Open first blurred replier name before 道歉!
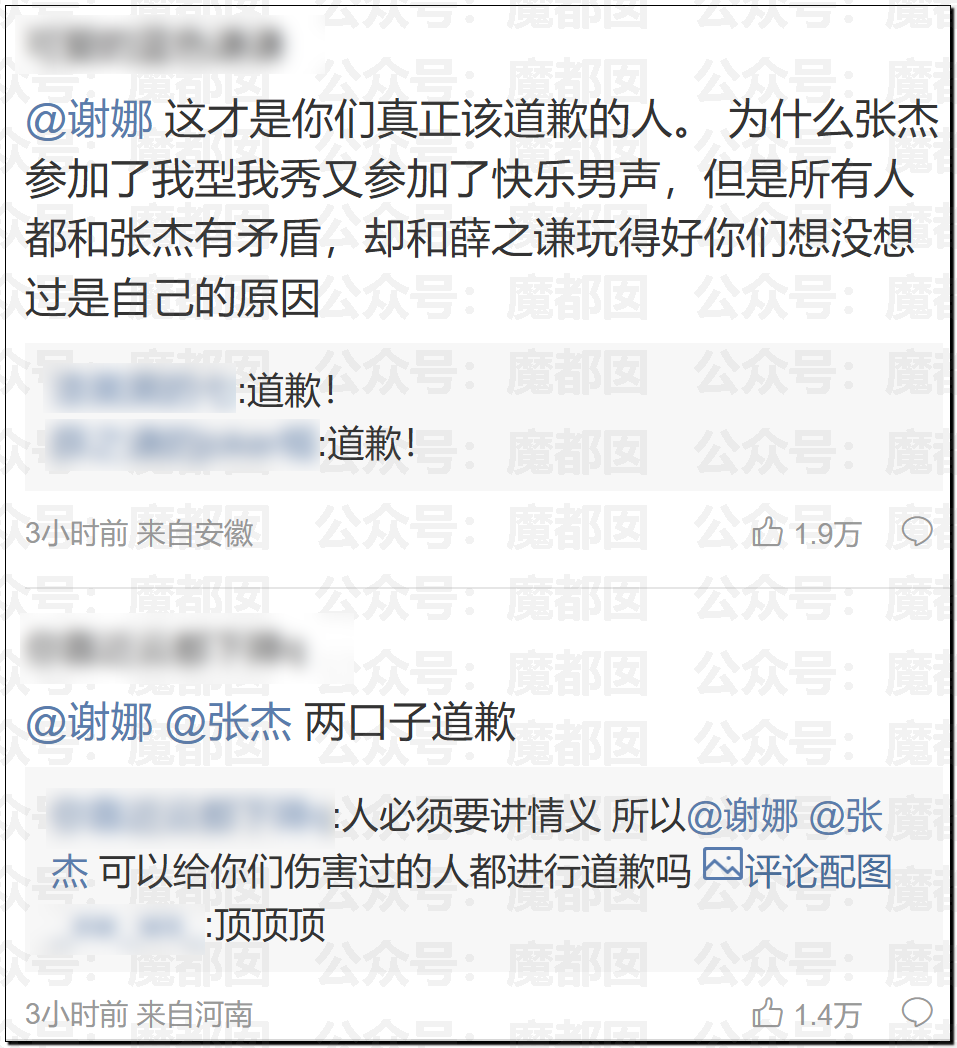The height and width of the screenshot is (1048, 957). tap(142, 391)
